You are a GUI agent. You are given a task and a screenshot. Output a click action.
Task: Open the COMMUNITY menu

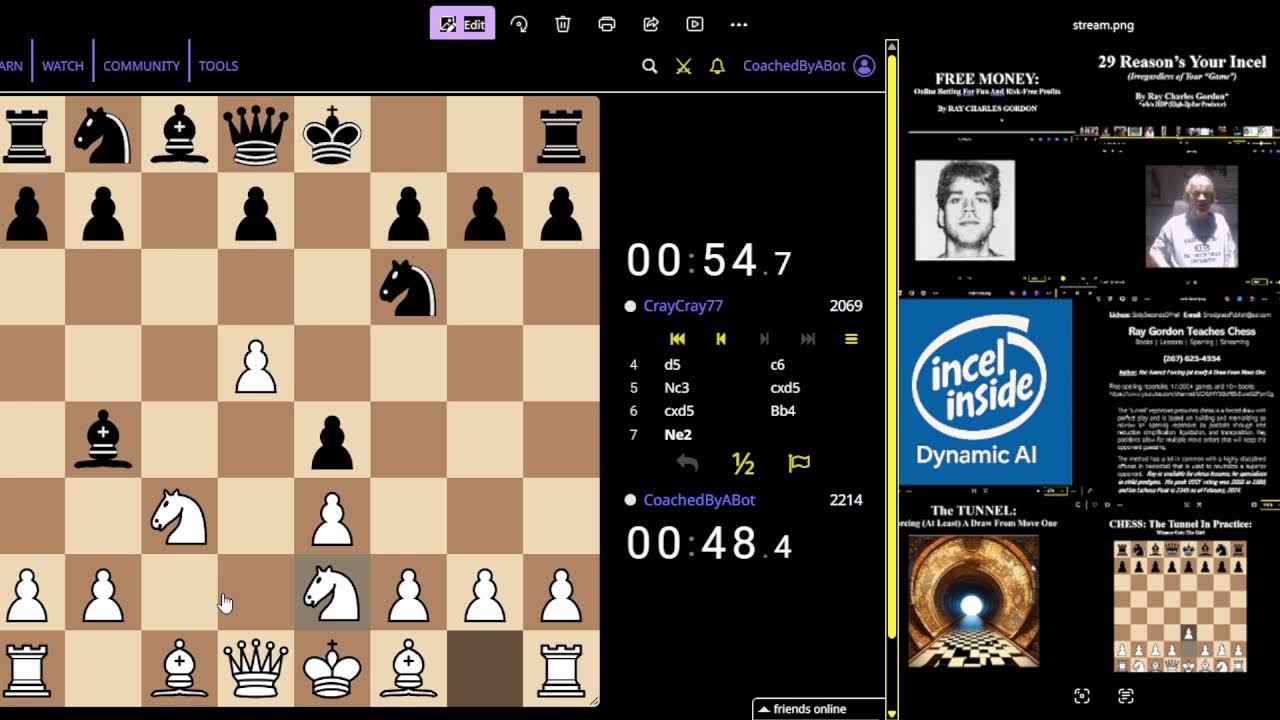(x=141, y=66)
